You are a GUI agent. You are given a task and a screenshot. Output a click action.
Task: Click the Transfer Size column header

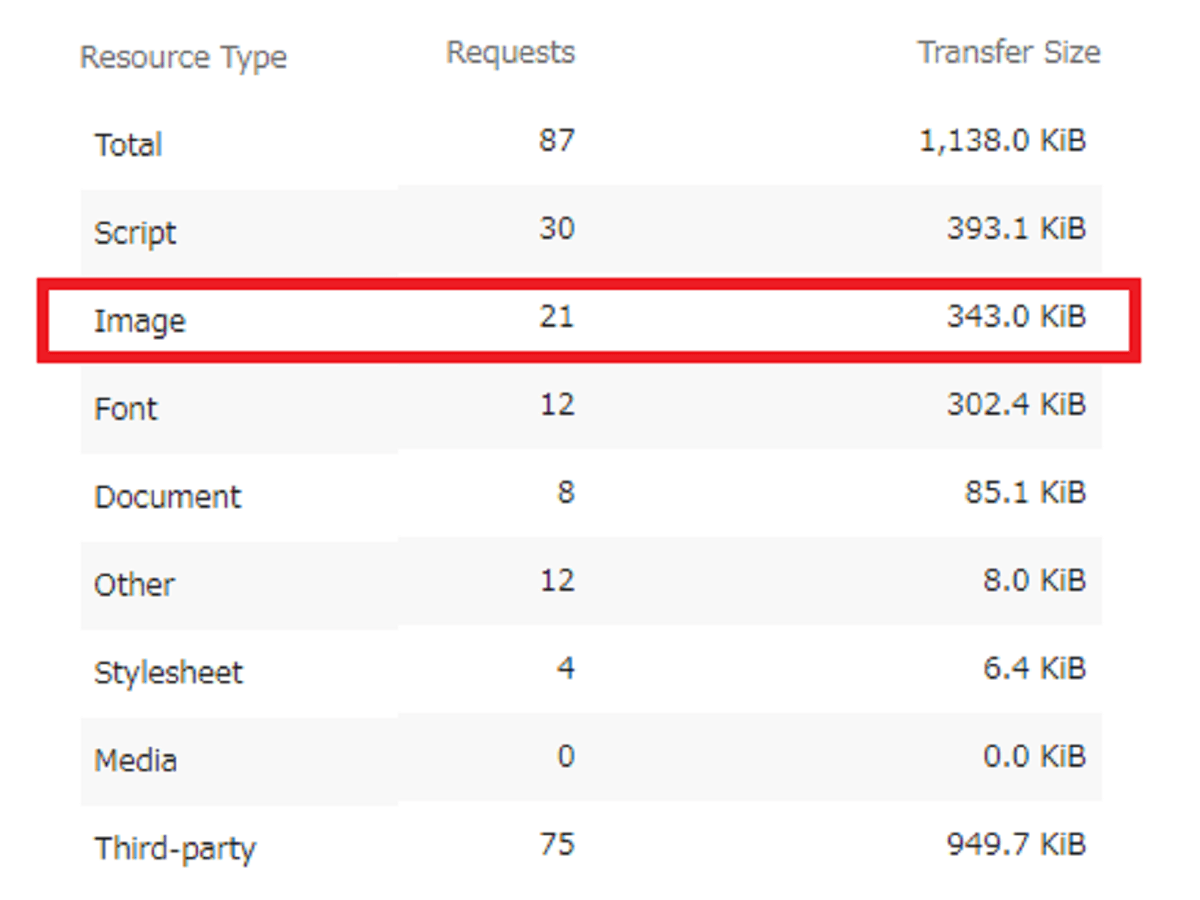click(x=1009, y=53)
